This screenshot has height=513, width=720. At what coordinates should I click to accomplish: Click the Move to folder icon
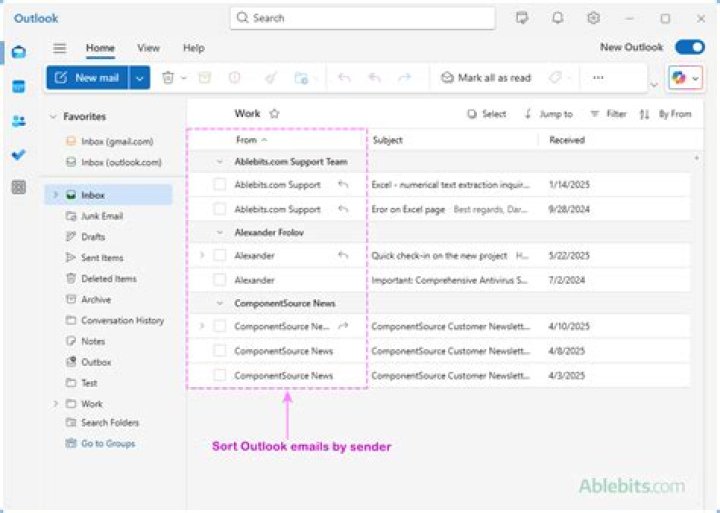click(x=301, y=78)
